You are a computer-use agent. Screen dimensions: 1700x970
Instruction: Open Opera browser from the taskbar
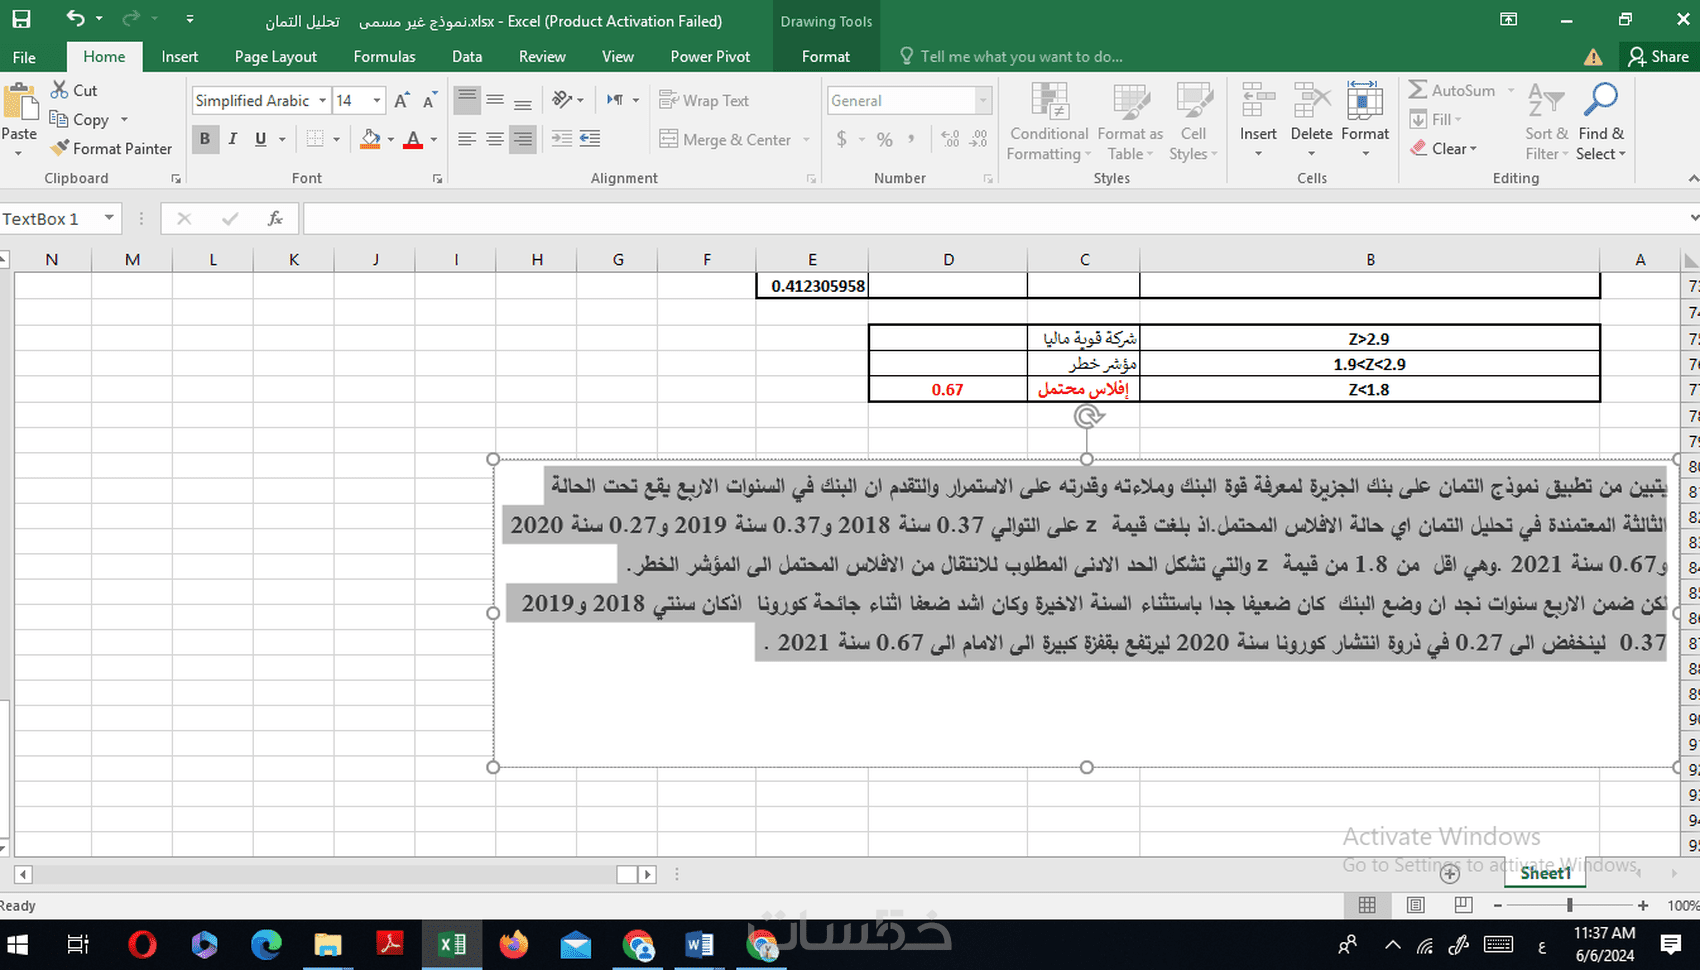click(142, 944)
